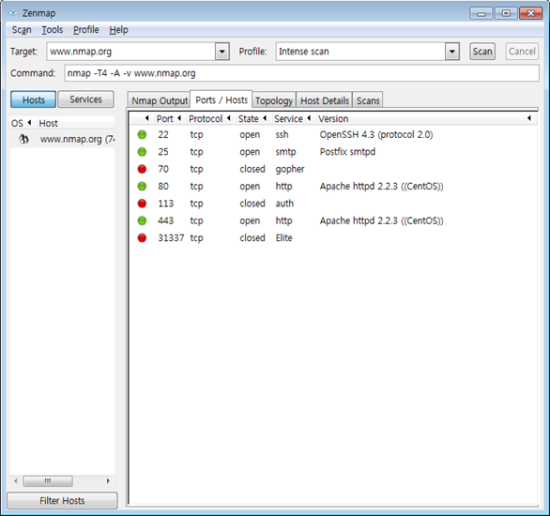Click the host list scroll left arrow
Image resolution: width=550 pixels, height=516 pixels.
point(16,481)
